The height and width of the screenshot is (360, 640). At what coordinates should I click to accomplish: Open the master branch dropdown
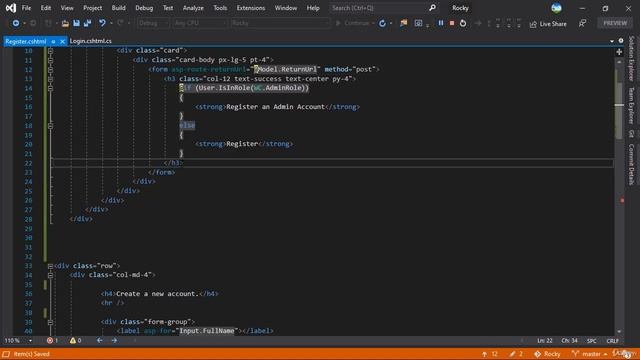point(589,354)
